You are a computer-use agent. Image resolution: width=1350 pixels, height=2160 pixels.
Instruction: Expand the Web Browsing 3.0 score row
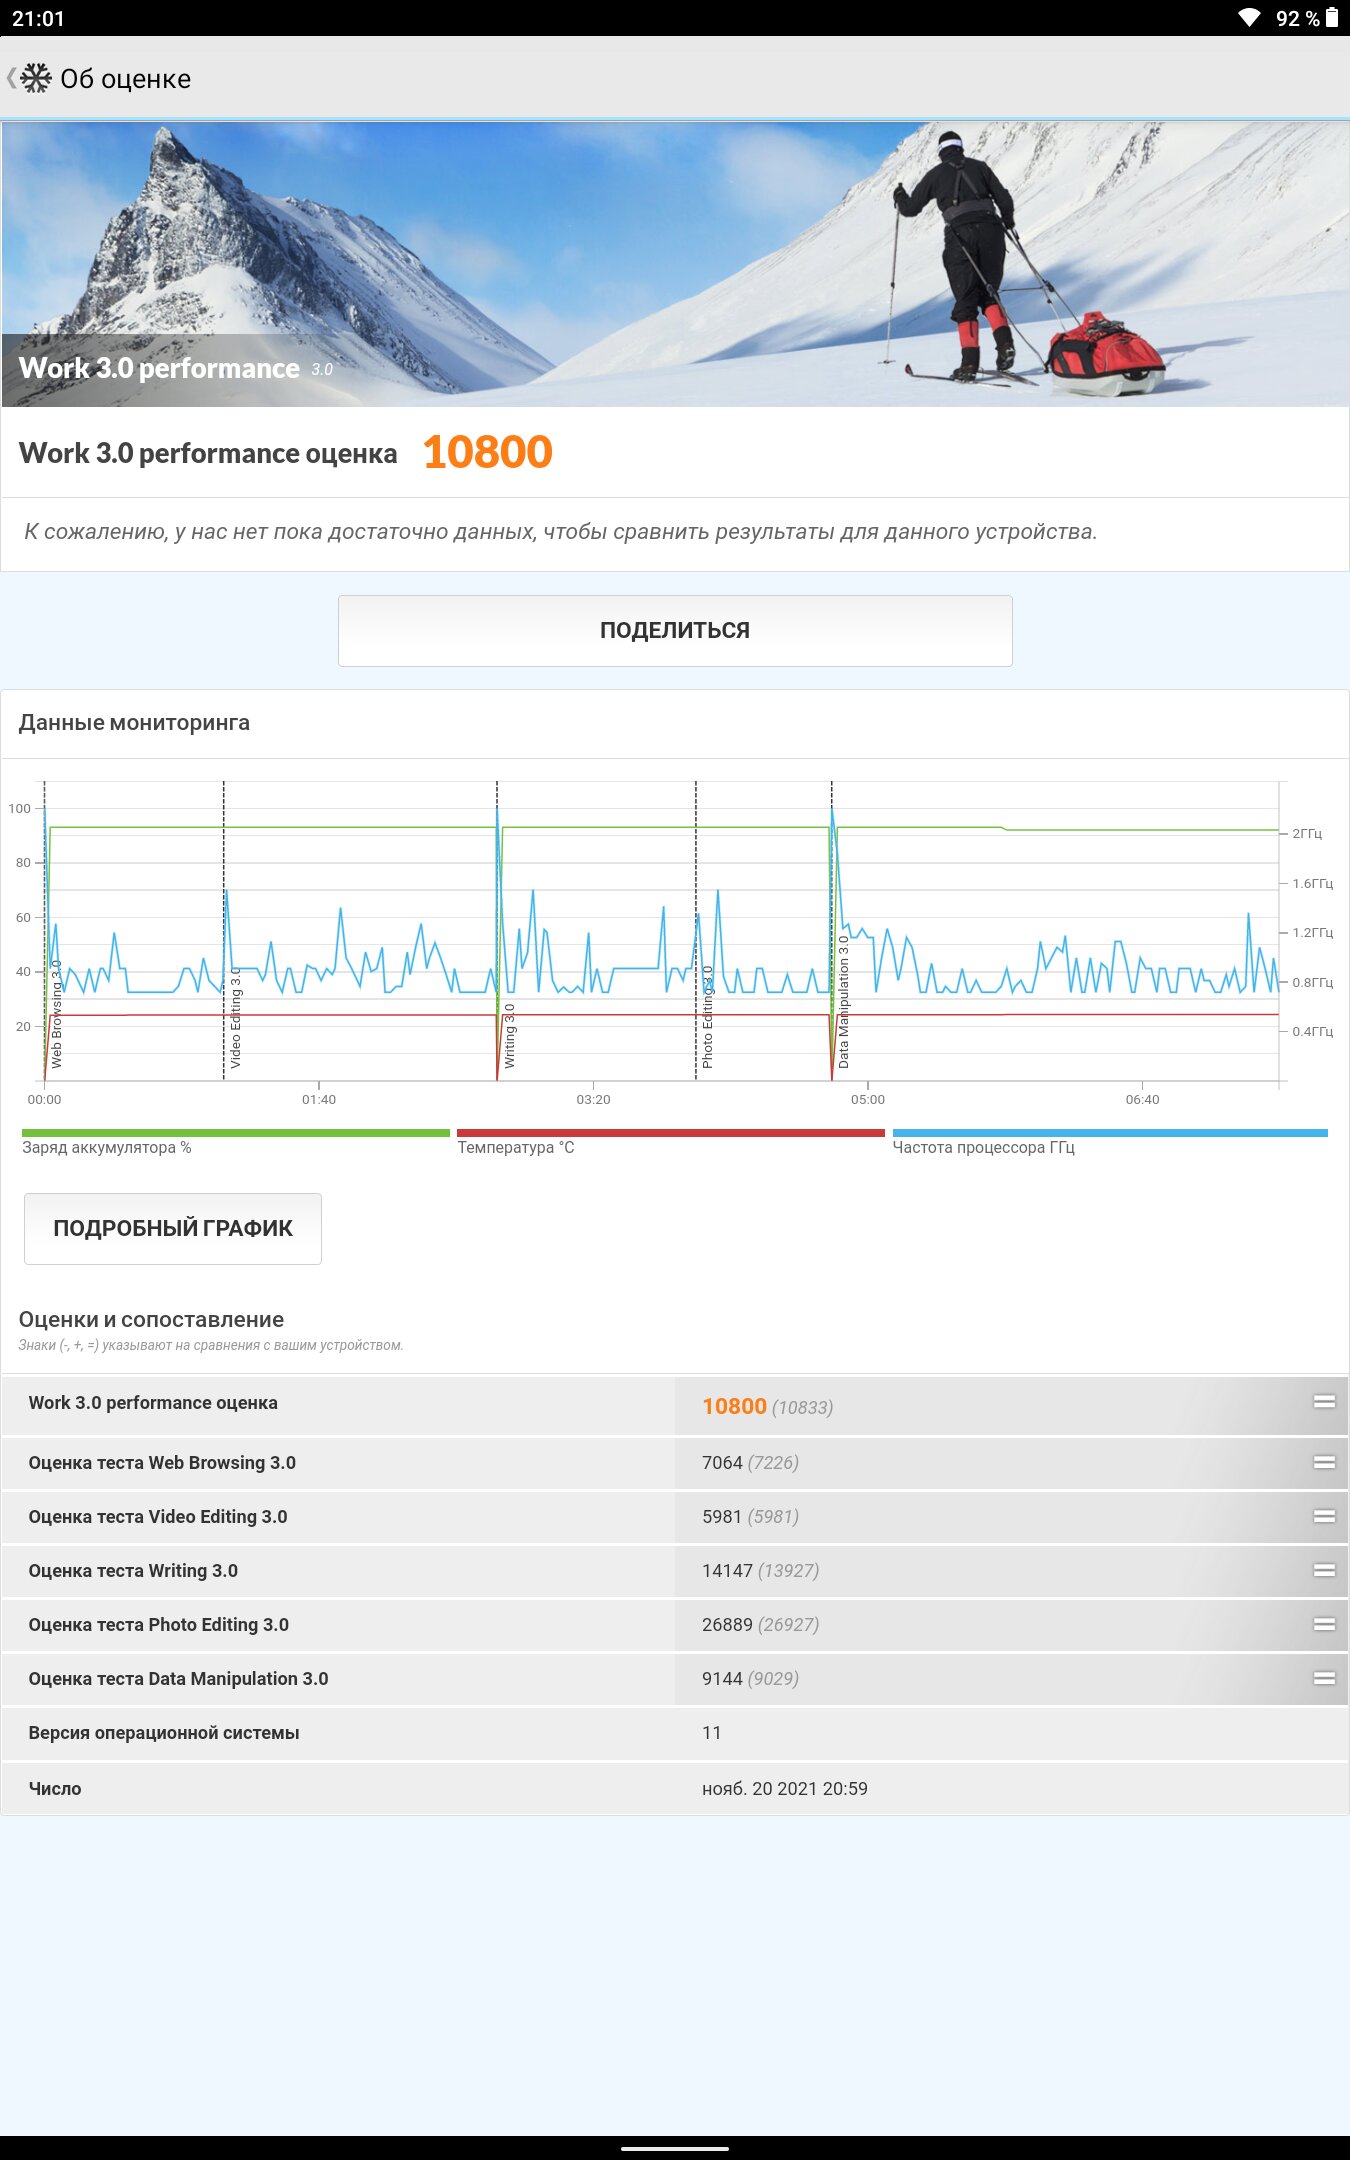[1324, 1462]
